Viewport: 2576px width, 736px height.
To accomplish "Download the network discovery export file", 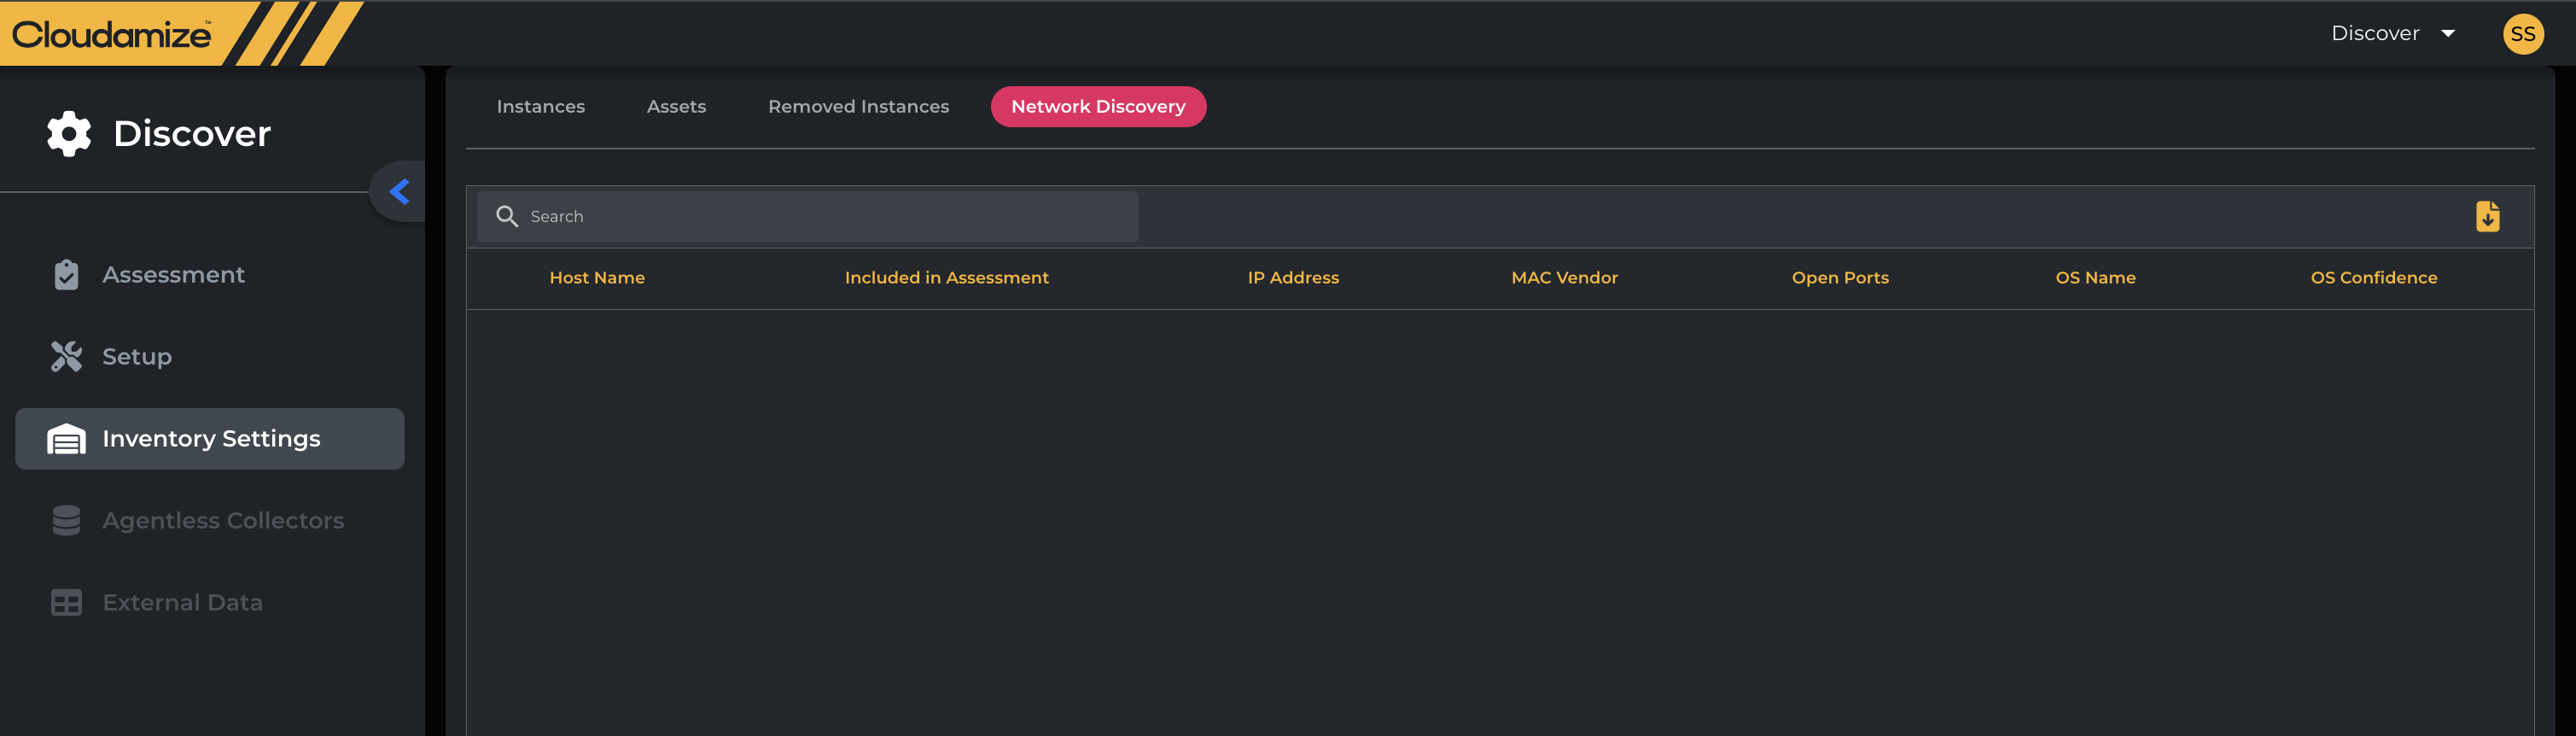I will tap(2487, 217).
